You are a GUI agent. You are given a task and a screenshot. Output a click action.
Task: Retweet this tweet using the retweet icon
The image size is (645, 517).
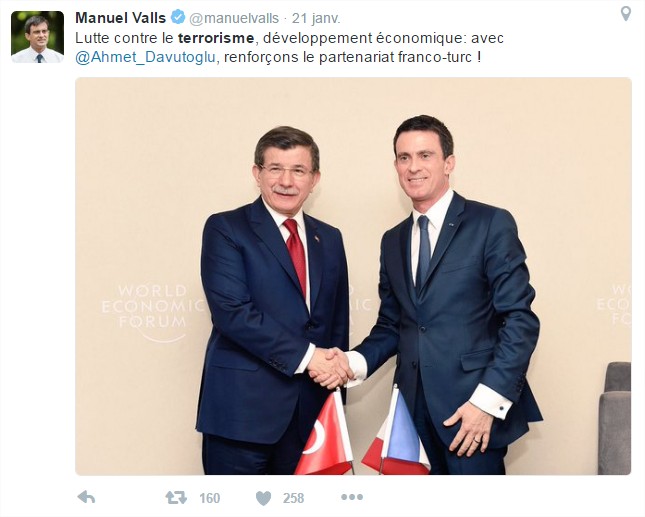pos(176,498)
